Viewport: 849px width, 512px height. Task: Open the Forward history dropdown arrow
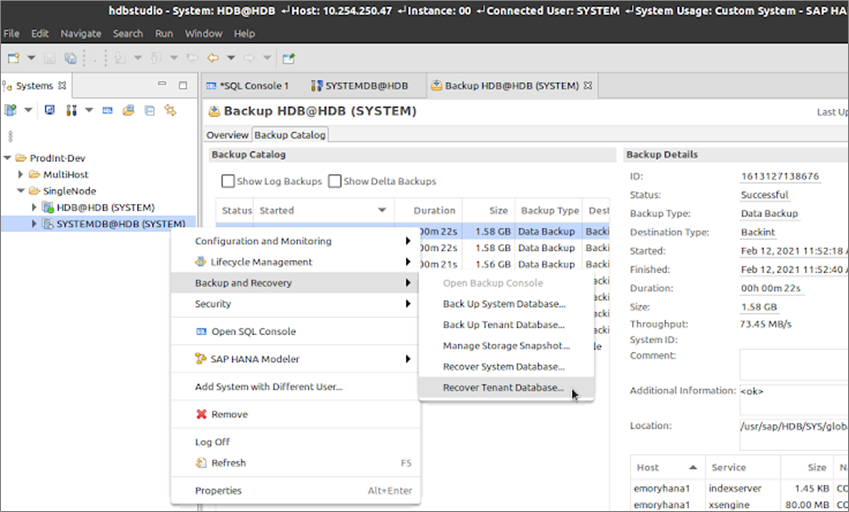point(267,58)
